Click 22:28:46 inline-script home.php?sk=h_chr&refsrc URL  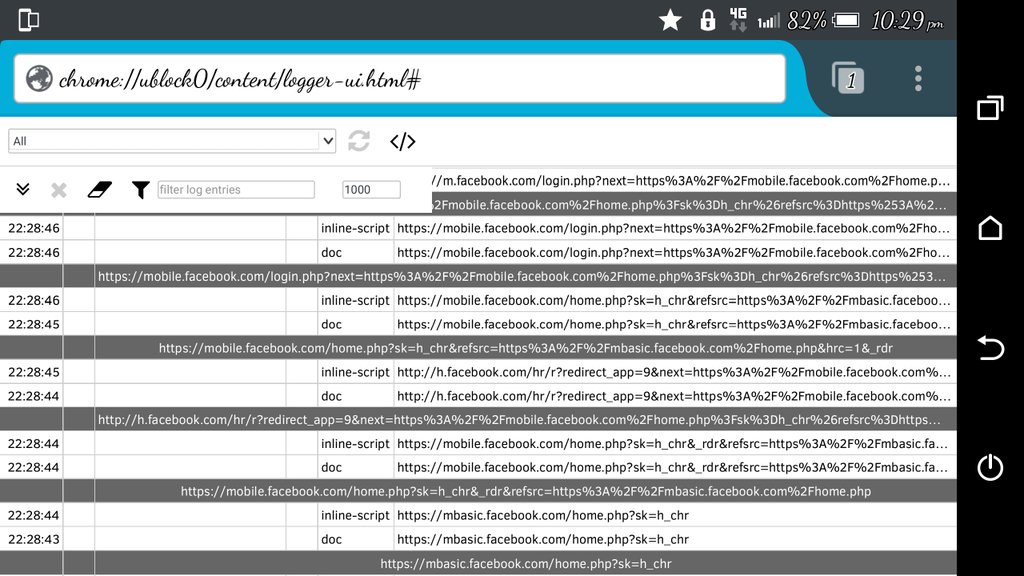[x=673, y=300]
